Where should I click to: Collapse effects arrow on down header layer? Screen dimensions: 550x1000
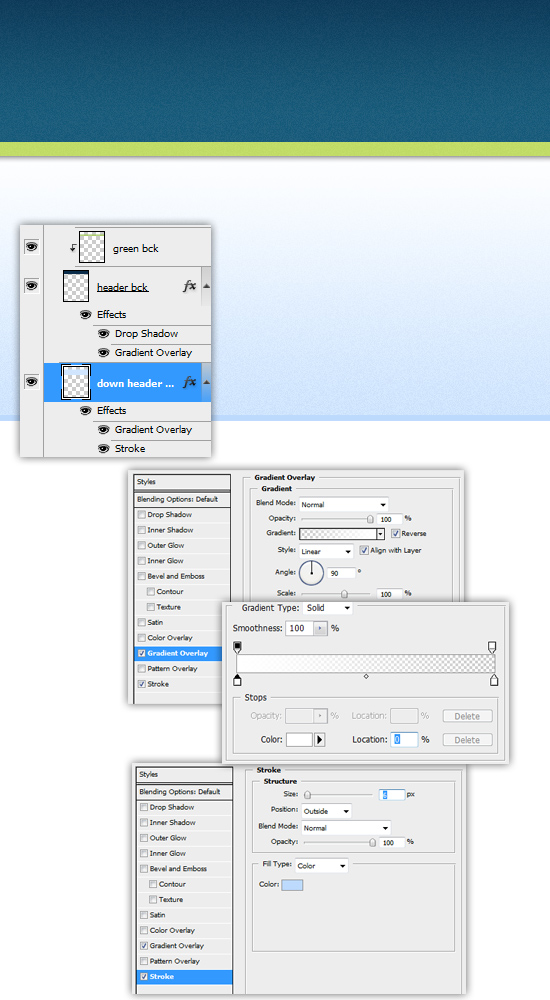coord(206,383)
